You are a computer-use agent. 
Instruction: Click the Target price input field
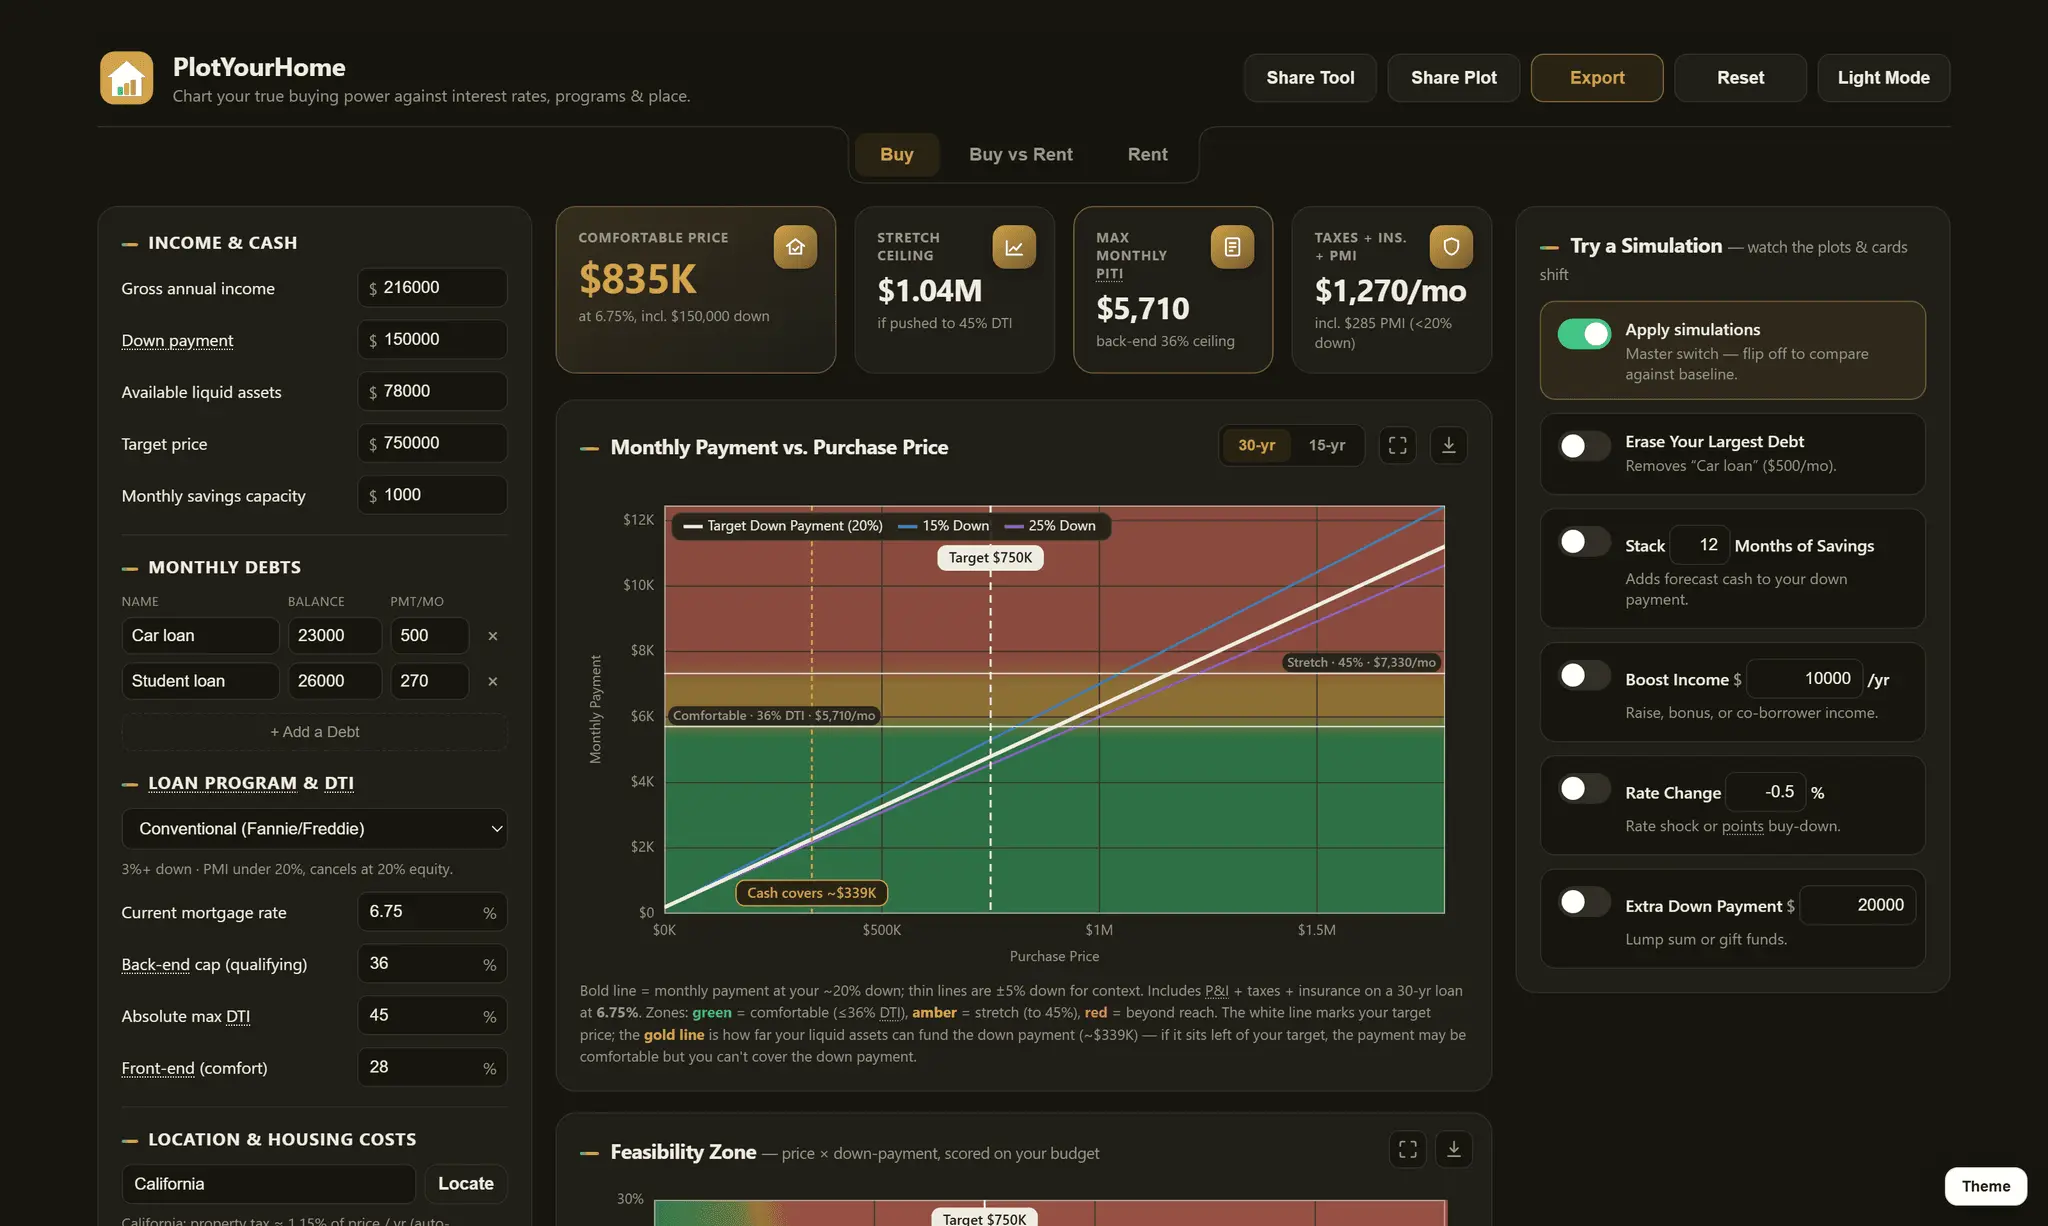tap(432, 443)
